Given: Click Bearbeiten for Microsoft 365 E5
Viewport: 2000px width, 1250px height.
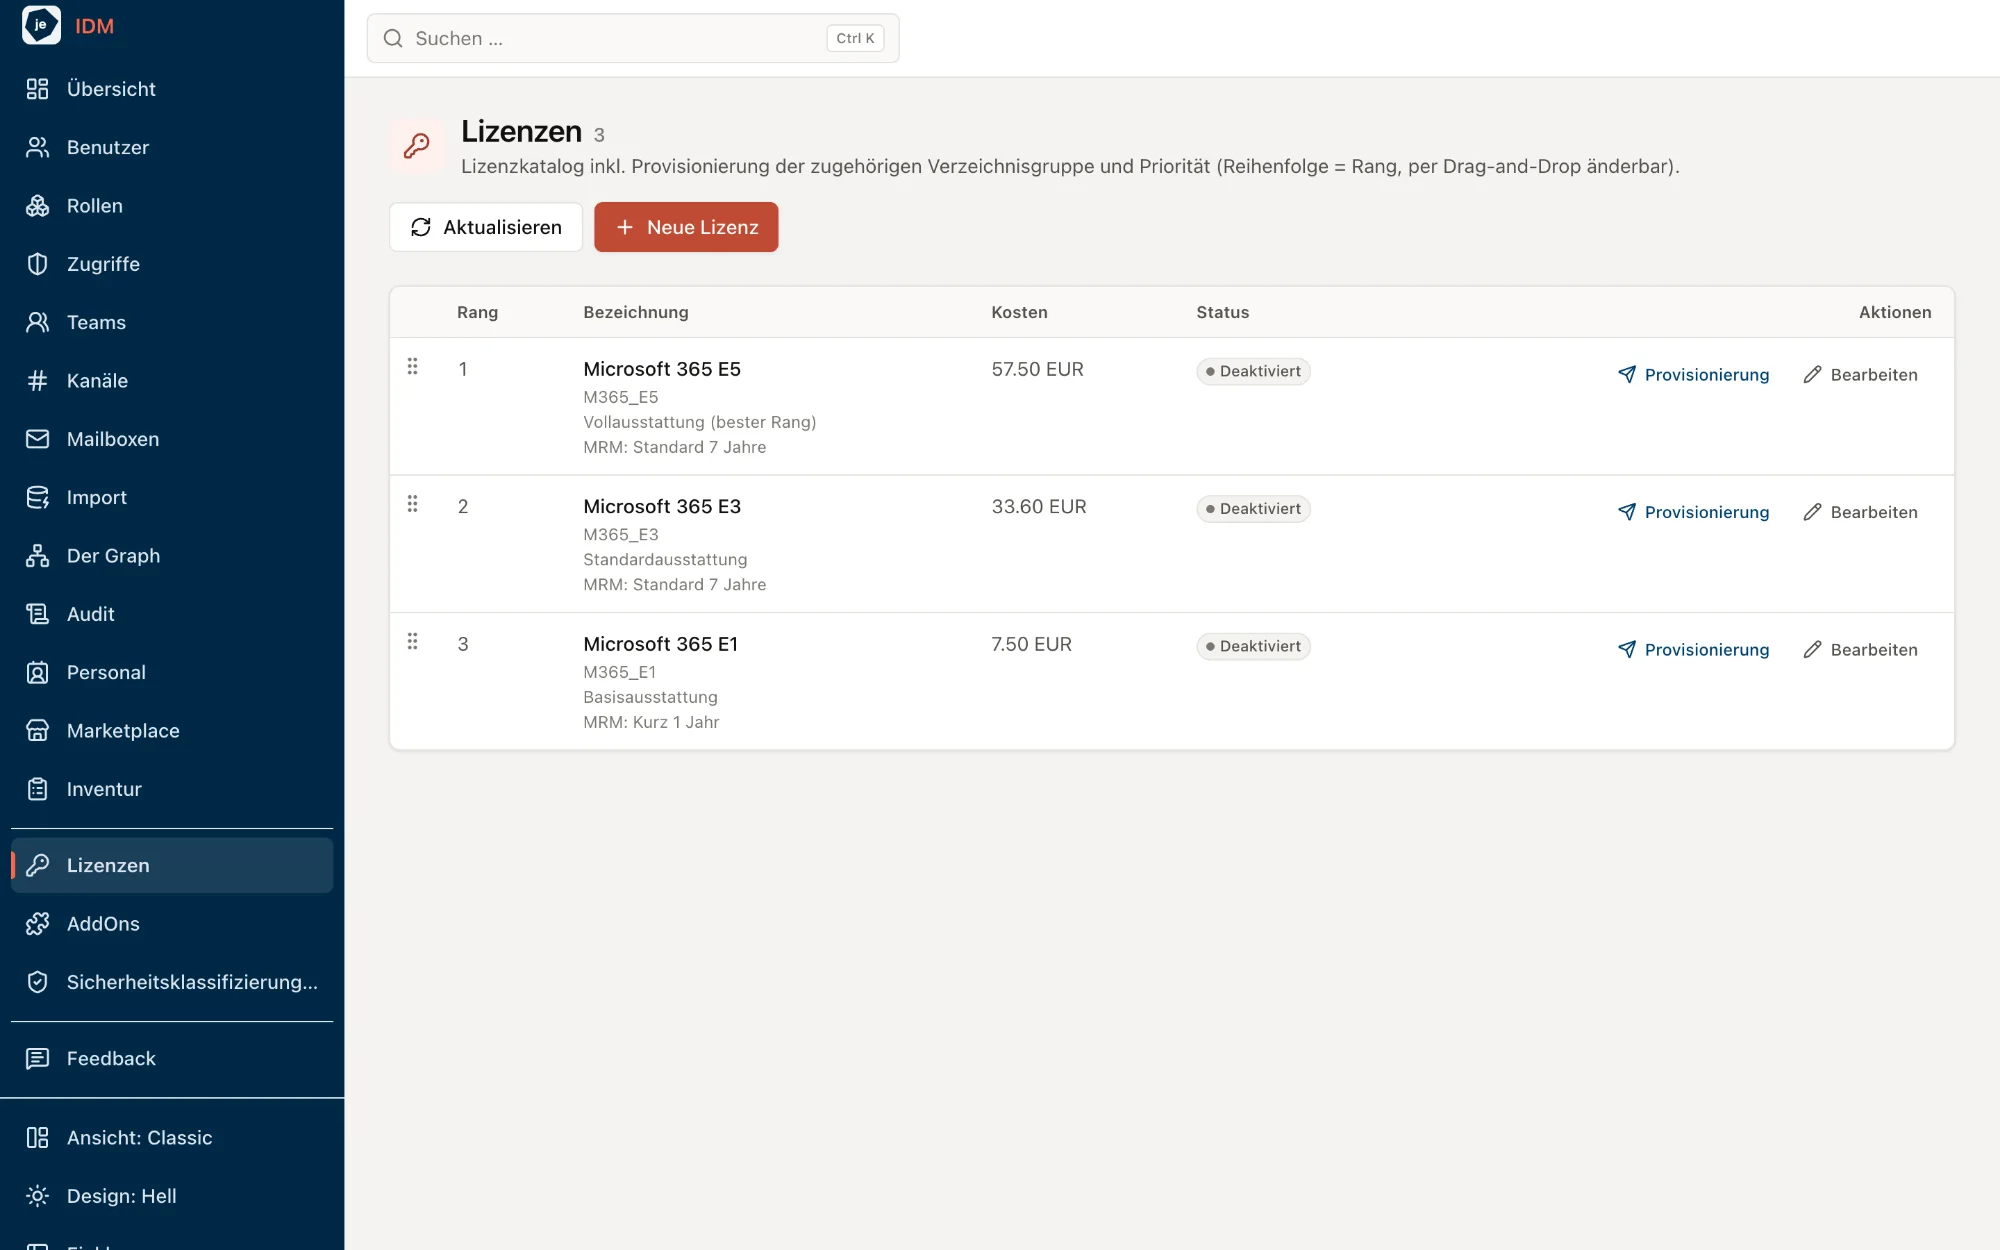Looking at the screenshot, I should (x=1860, y=375).
